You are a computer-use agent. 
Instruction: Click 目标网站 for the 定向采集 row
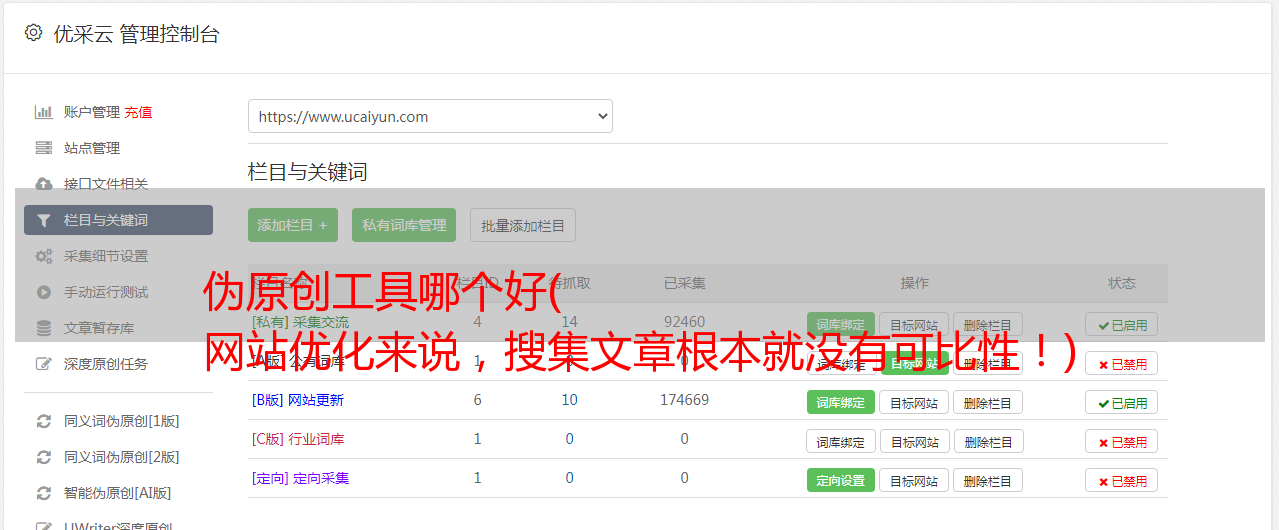pyautogui.click(x=914, y=480)
